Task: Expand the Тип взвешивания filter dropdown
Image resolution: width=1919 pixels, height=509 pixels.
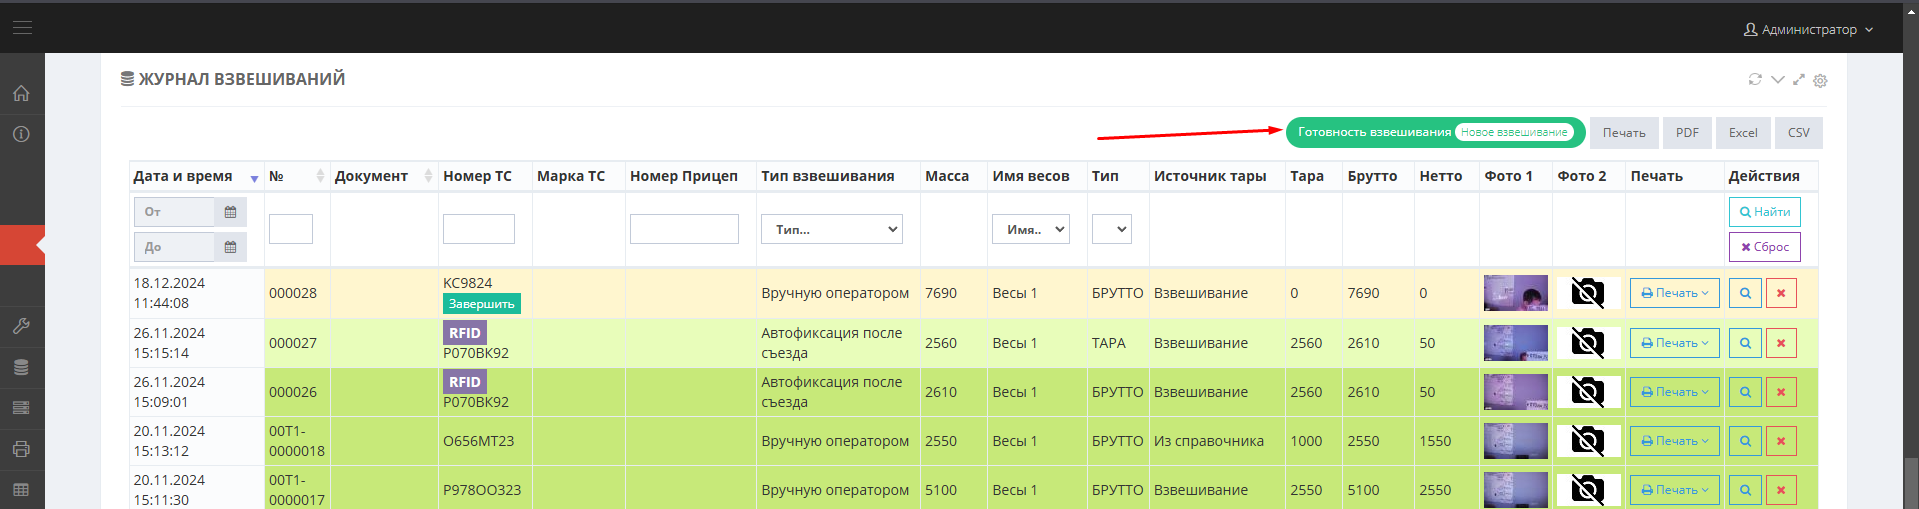Action: pos(832,229)
